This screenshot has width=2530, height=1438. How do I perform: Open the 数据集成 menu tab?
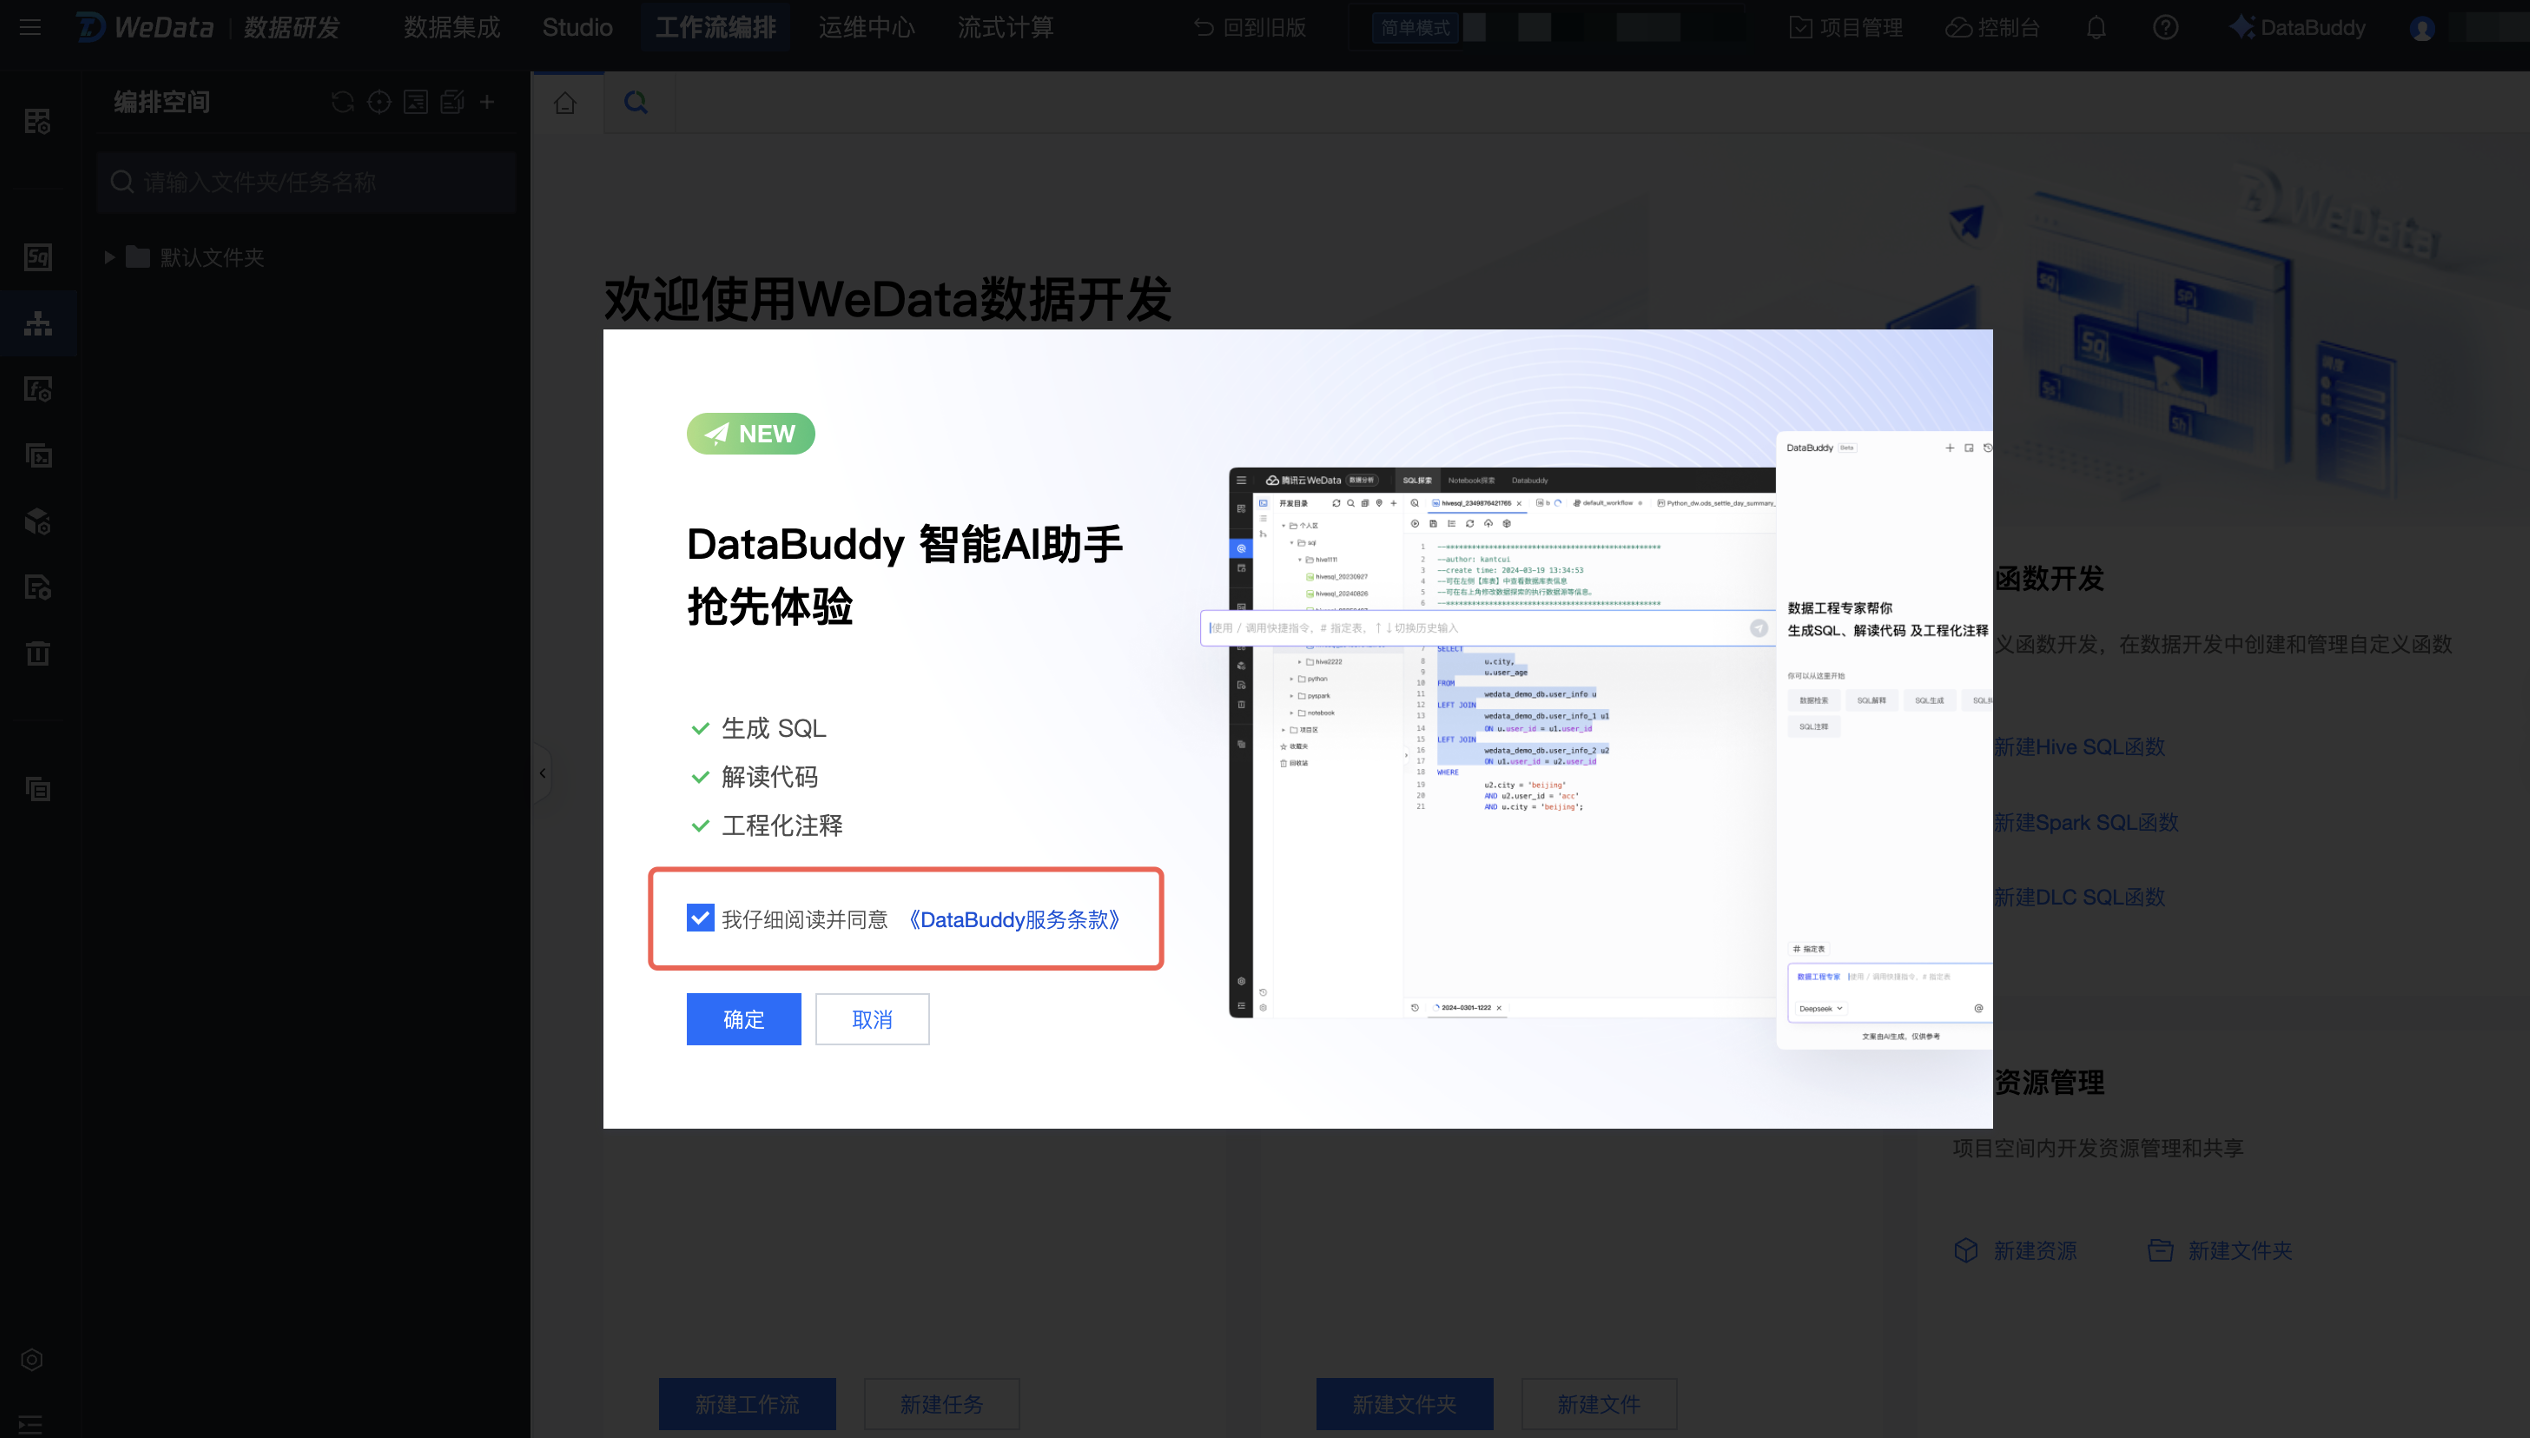pos(452,27)
